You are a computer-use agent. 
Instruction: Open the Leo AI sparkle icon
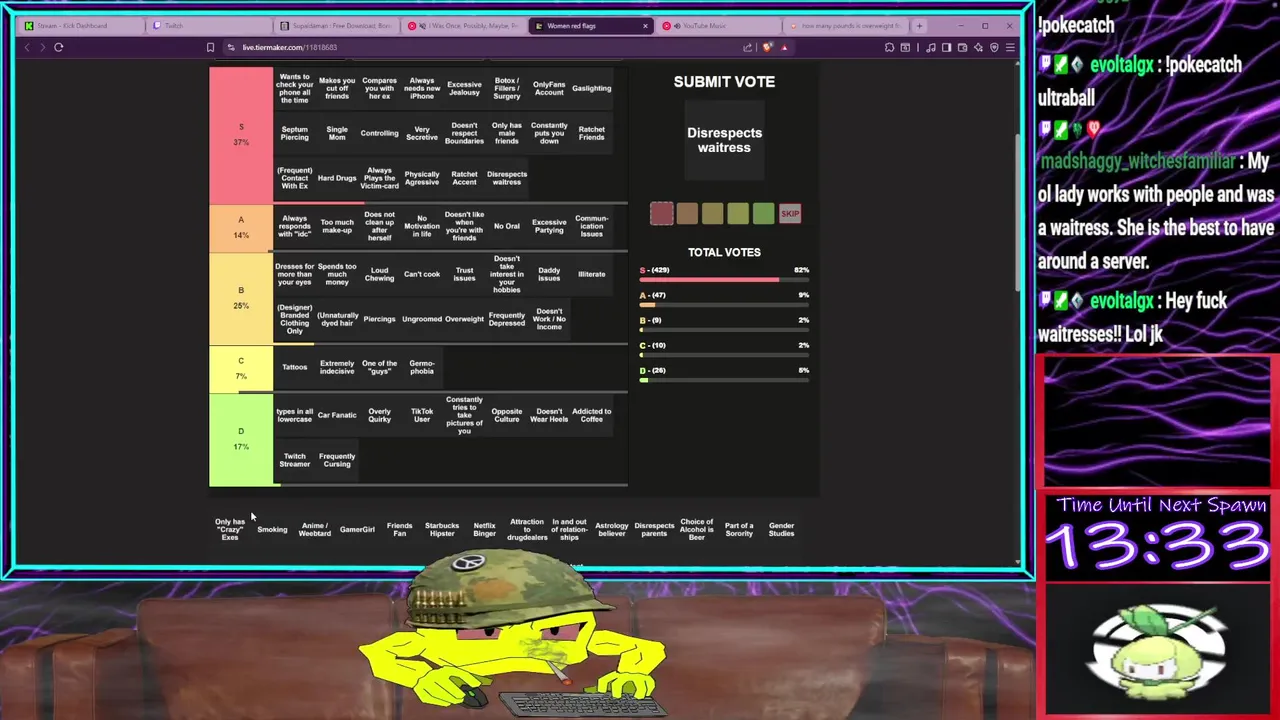[x=978, y=47]
